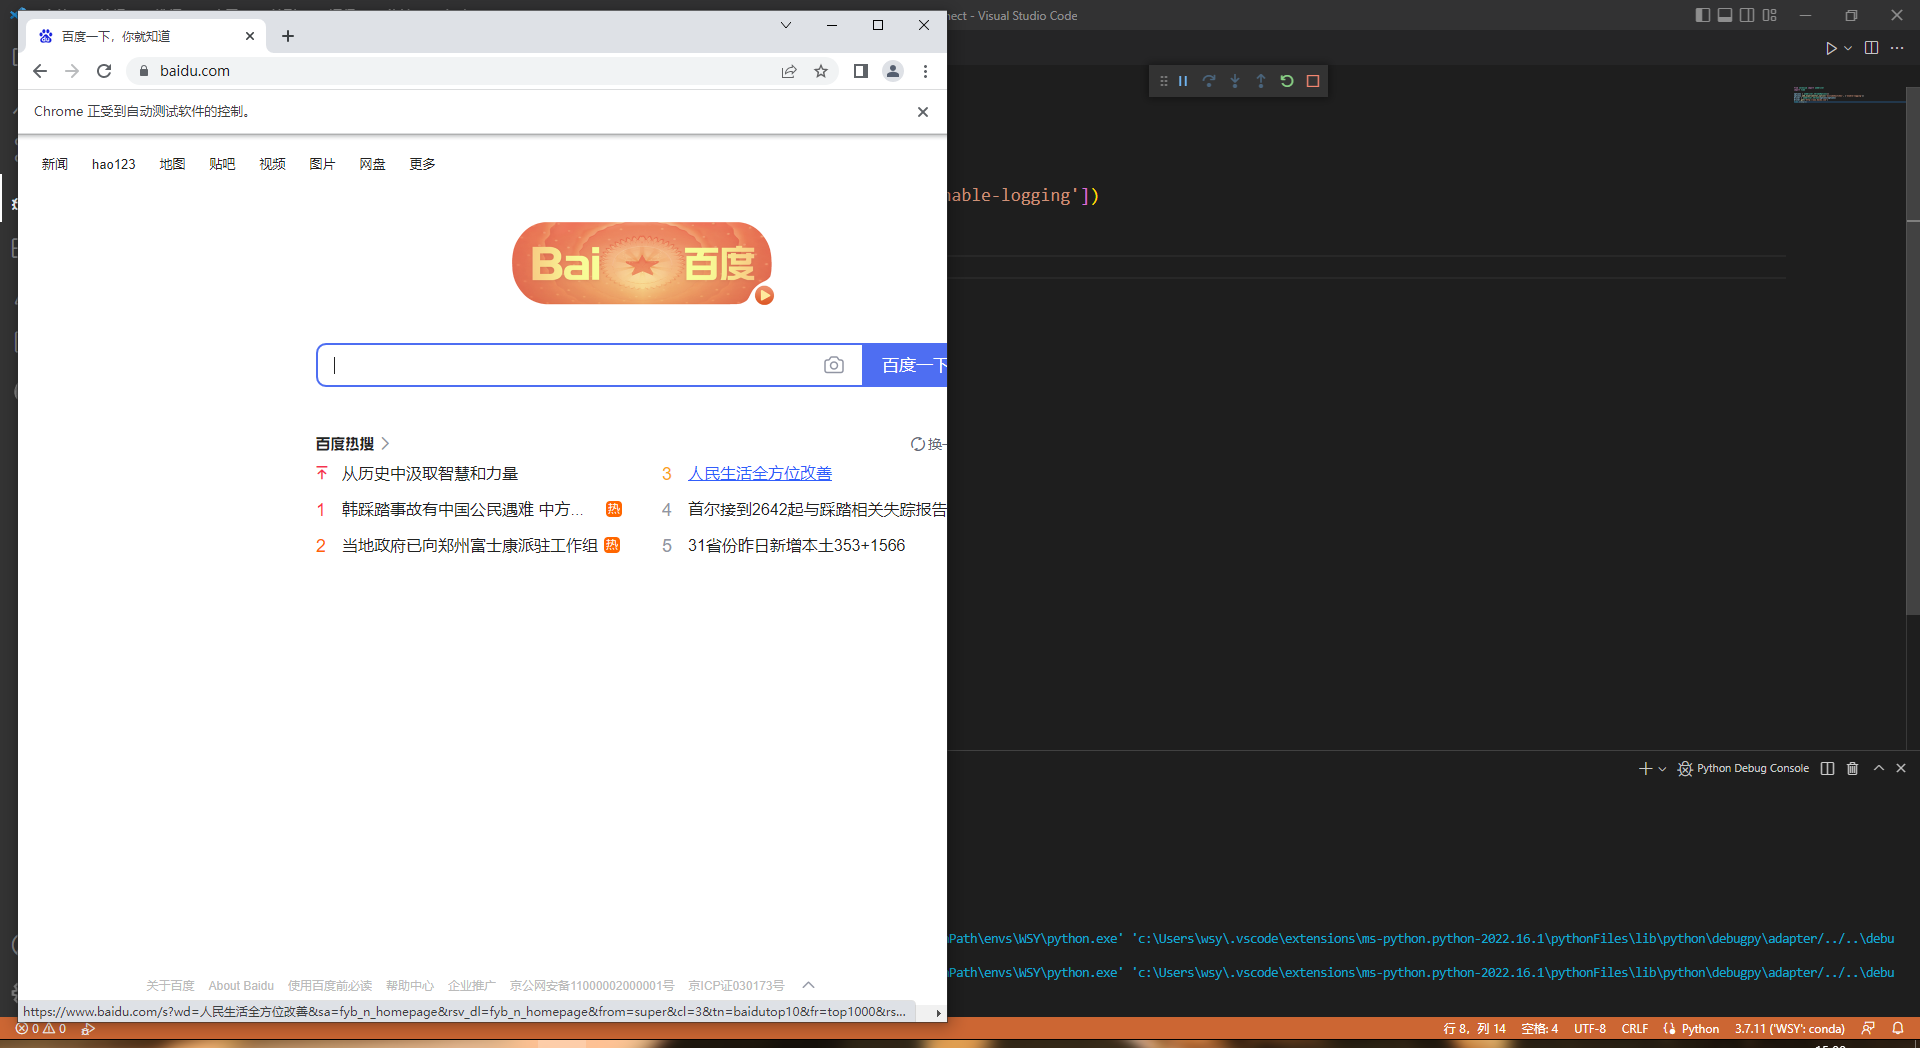
Task: Click the About Baidu footer link
Action: (240, 985)
